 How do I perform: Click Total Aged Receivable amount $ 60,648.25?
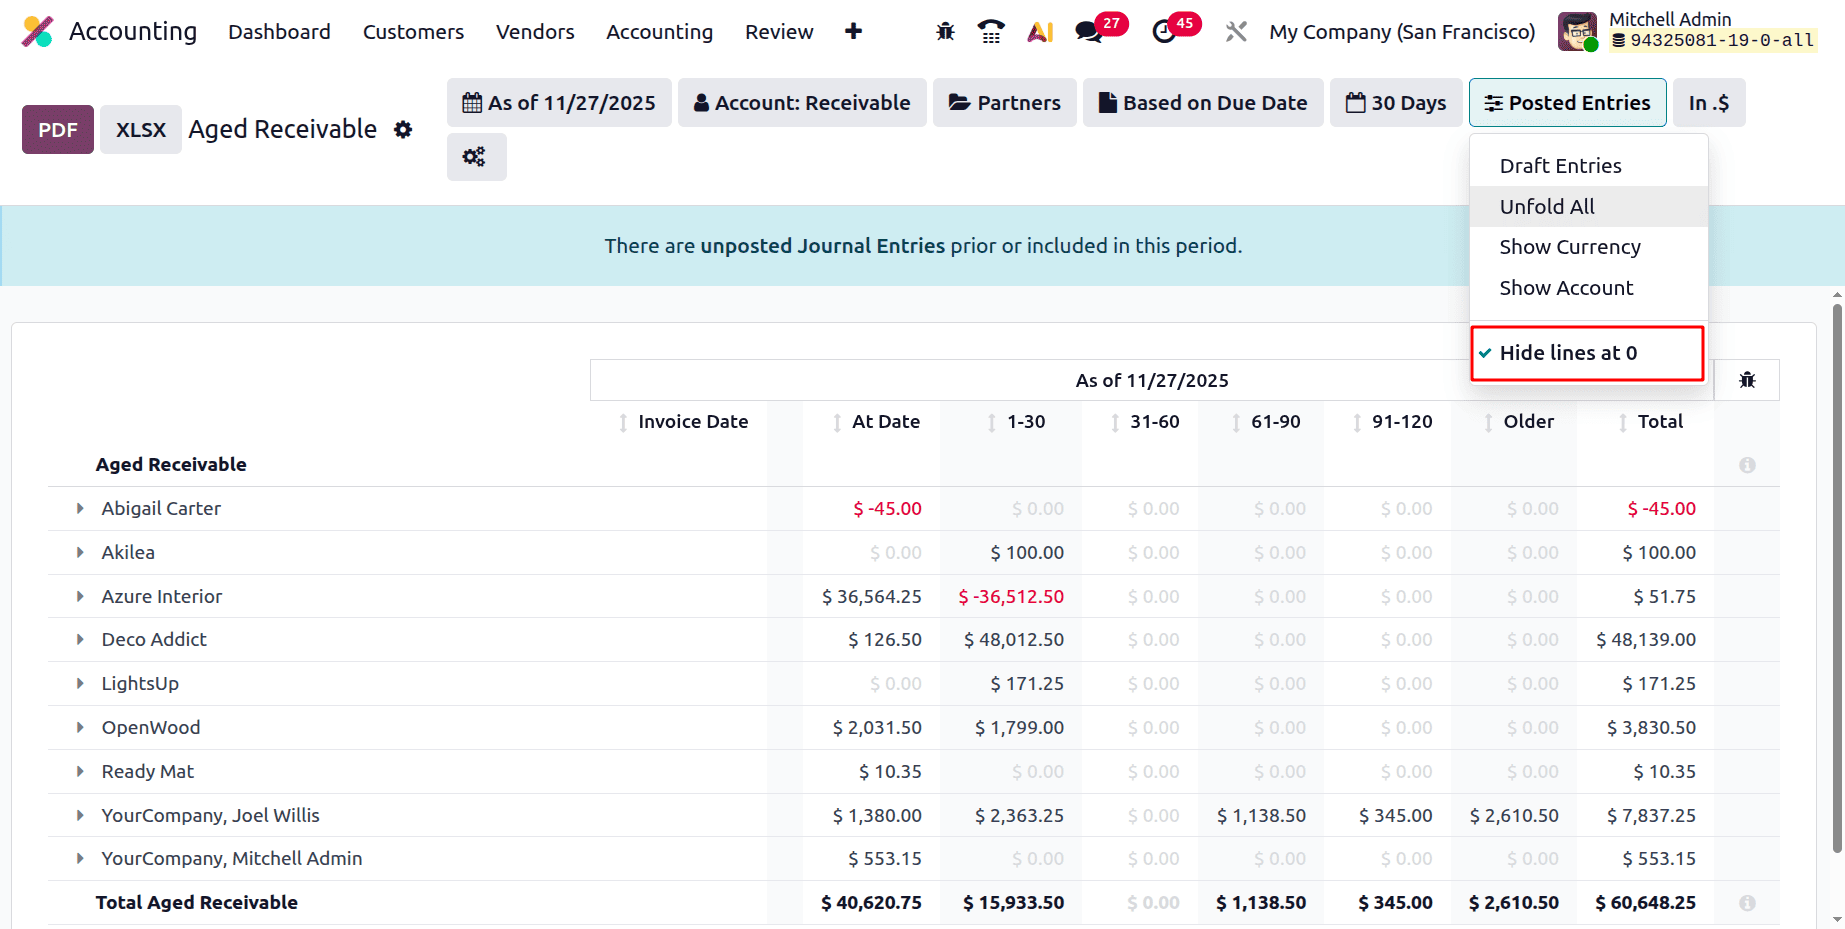[x=1646, y=903]
